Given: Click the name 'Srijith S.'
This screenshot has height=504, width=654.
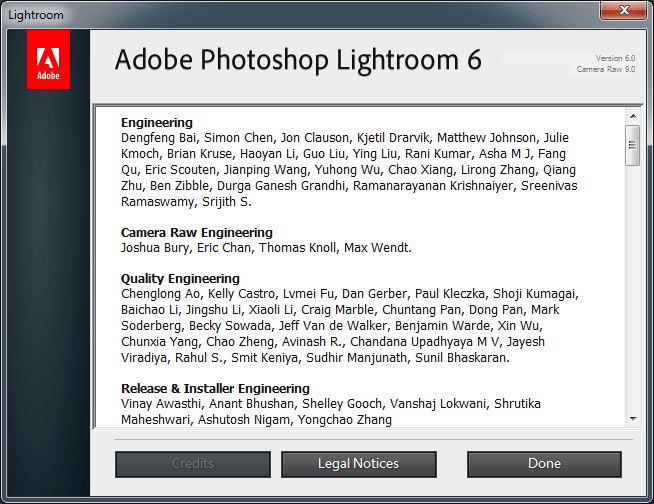Looking at the screenshot, I should pos(226,202).
